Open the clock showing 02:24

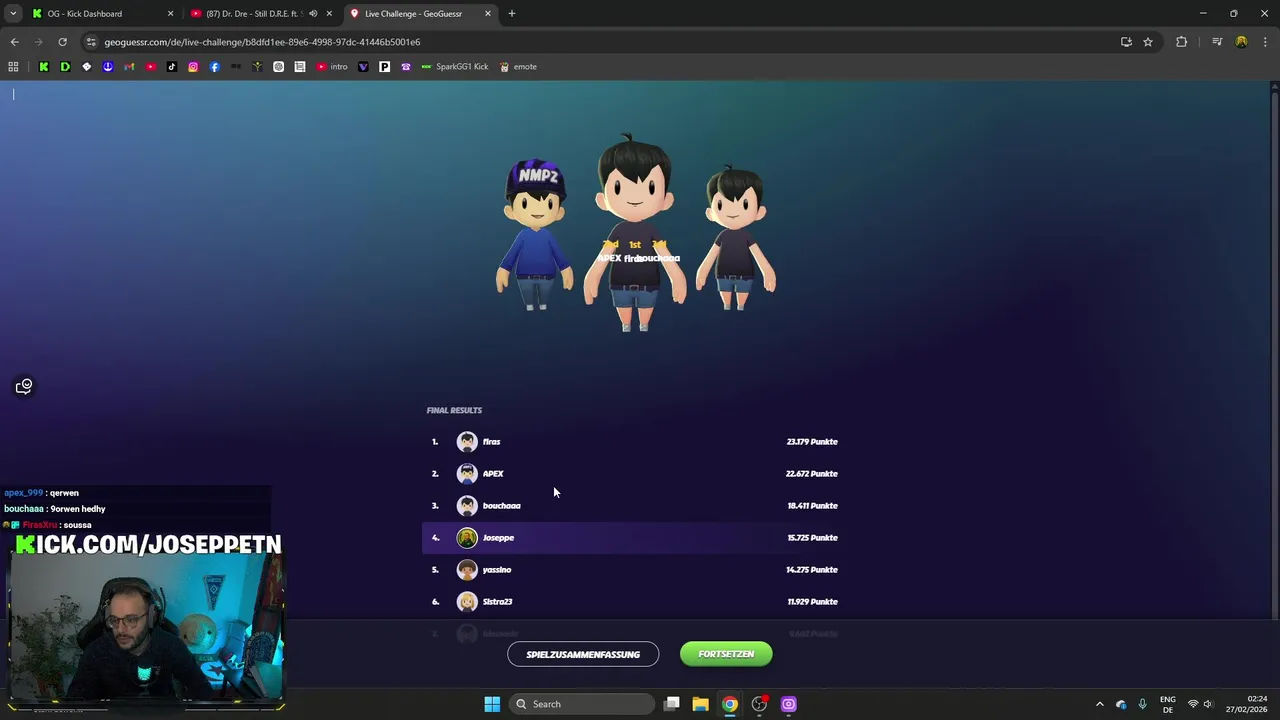1246,704
